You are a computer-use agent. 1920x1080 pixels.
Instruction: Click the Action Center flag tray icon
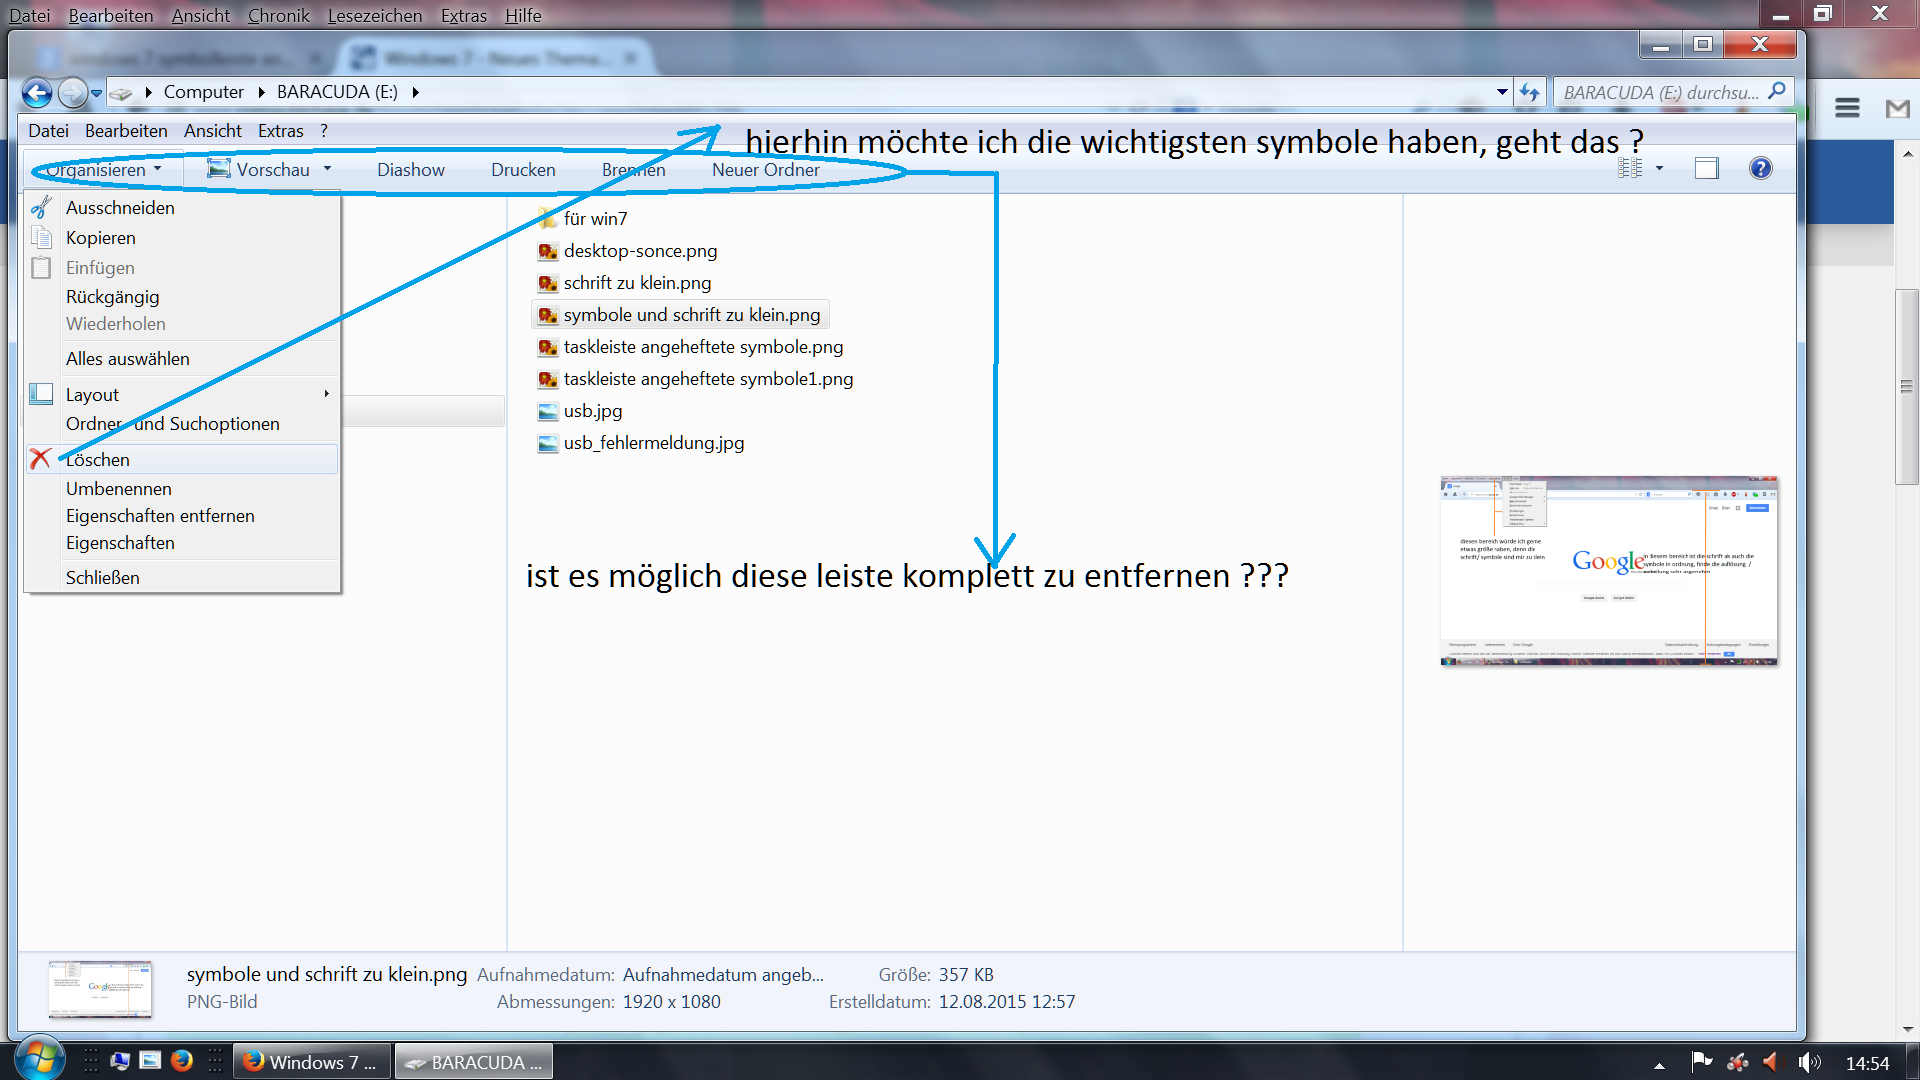click(x=1701, y=1061)
